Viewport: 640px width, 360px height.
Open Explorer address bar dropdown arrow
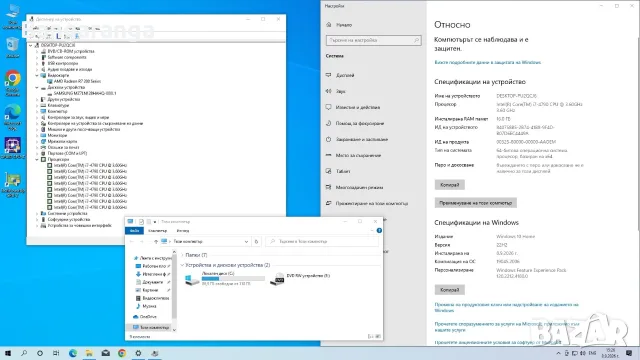246,242
